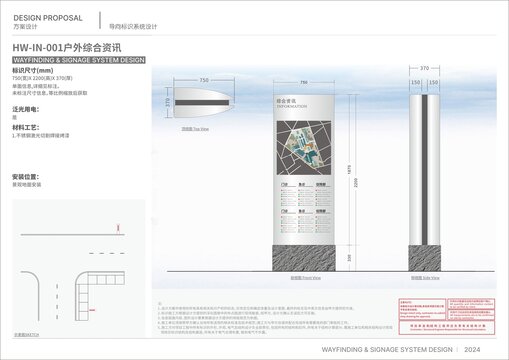Click the underlined Top View caption
Screen dimensions: 509x360
pyautogui.click(x=195, y=129)
